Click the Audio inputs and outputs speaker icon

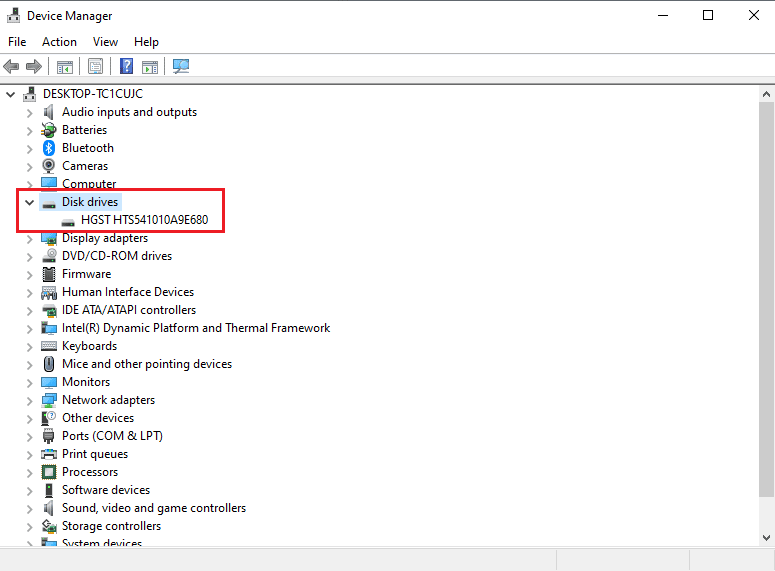(48, 112)
